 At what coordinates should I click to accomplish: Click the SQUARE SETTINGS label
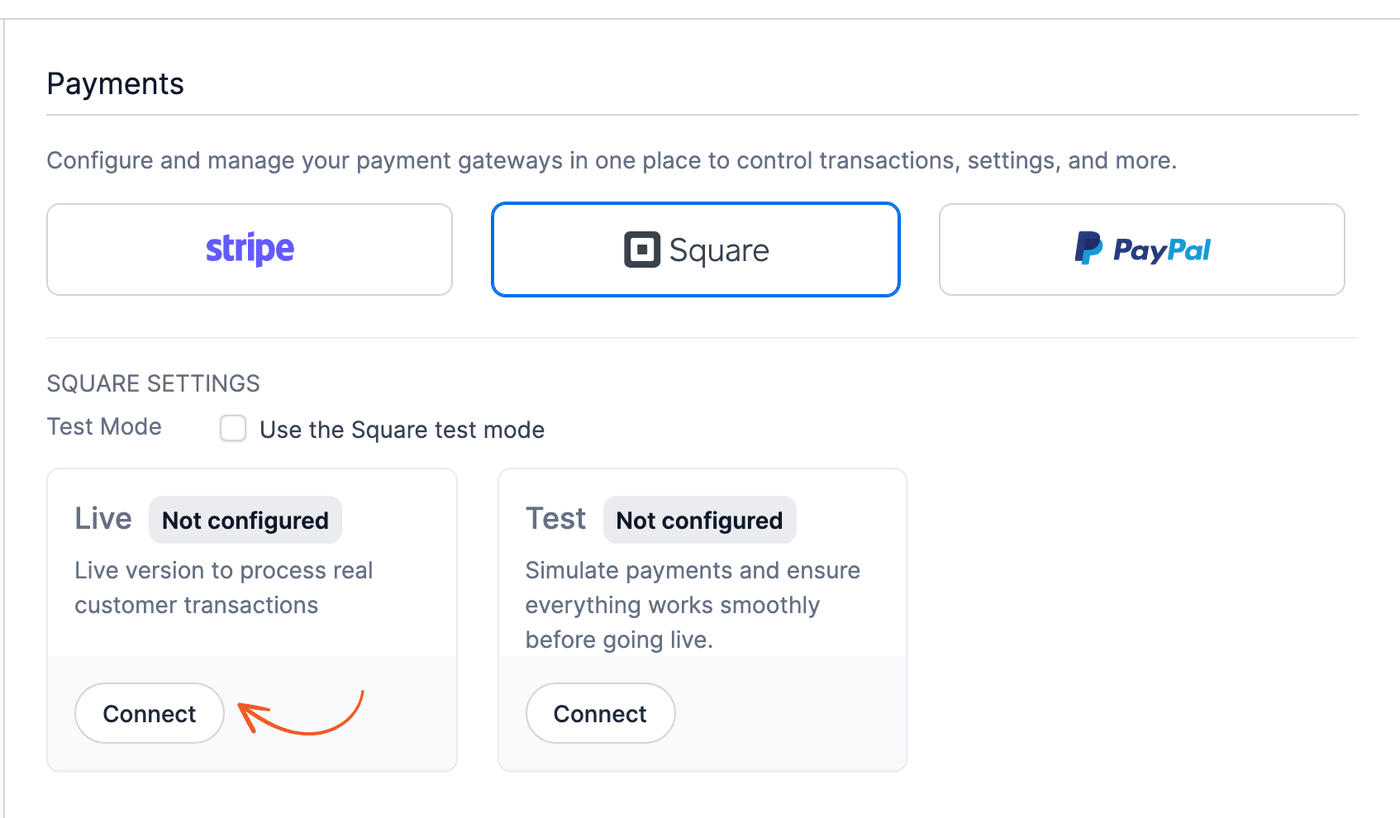pos(153,383)
